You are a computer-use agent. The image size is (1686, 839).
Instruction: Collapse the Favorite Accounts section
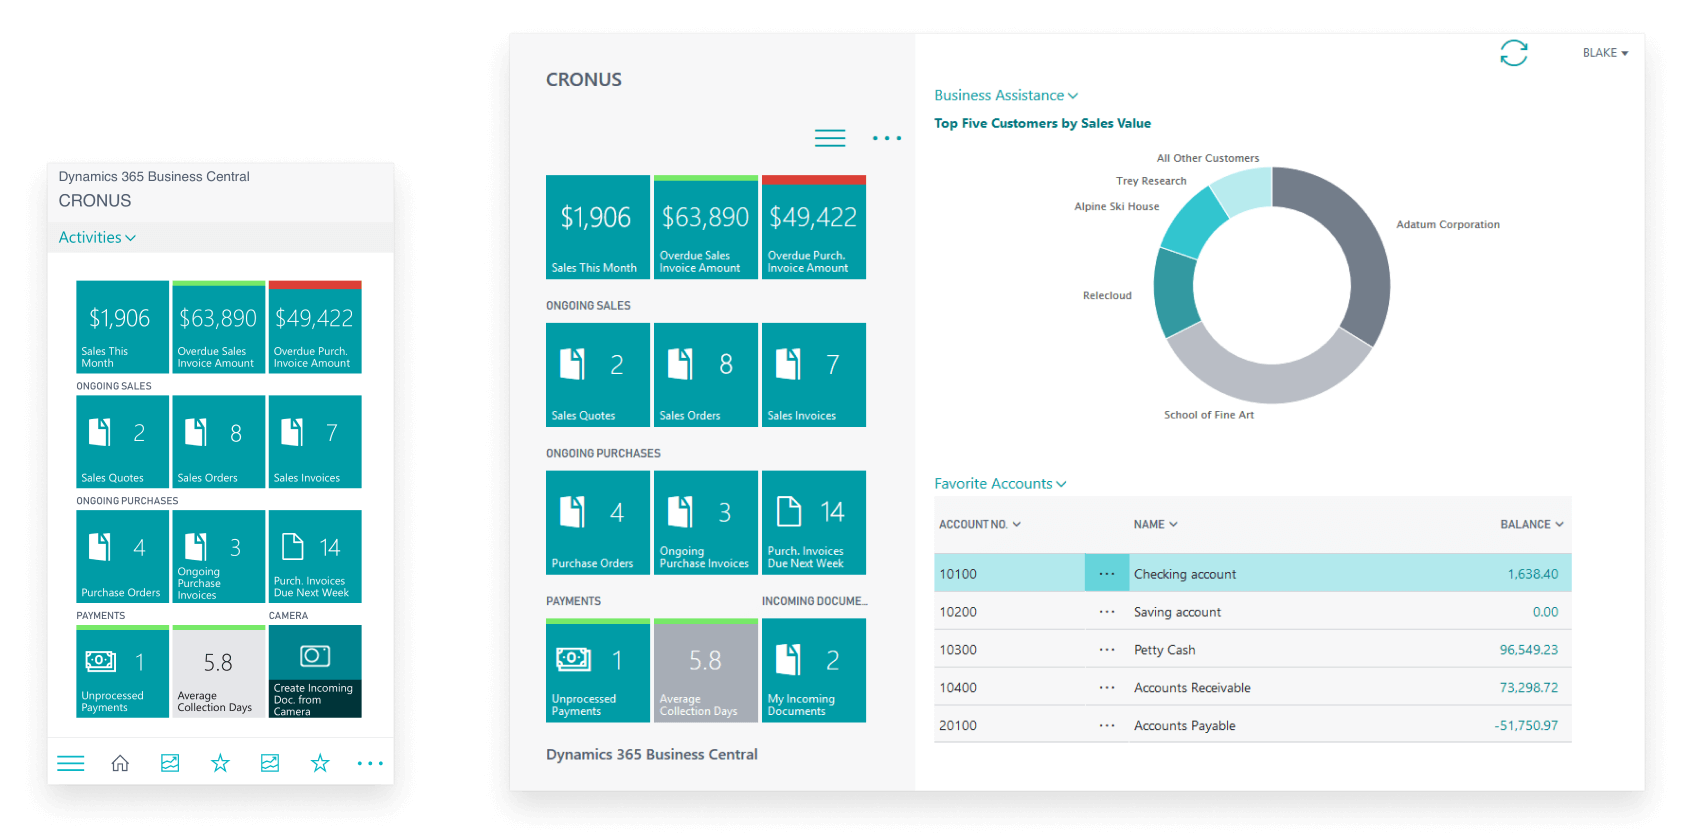click(x=1000, y=484)
